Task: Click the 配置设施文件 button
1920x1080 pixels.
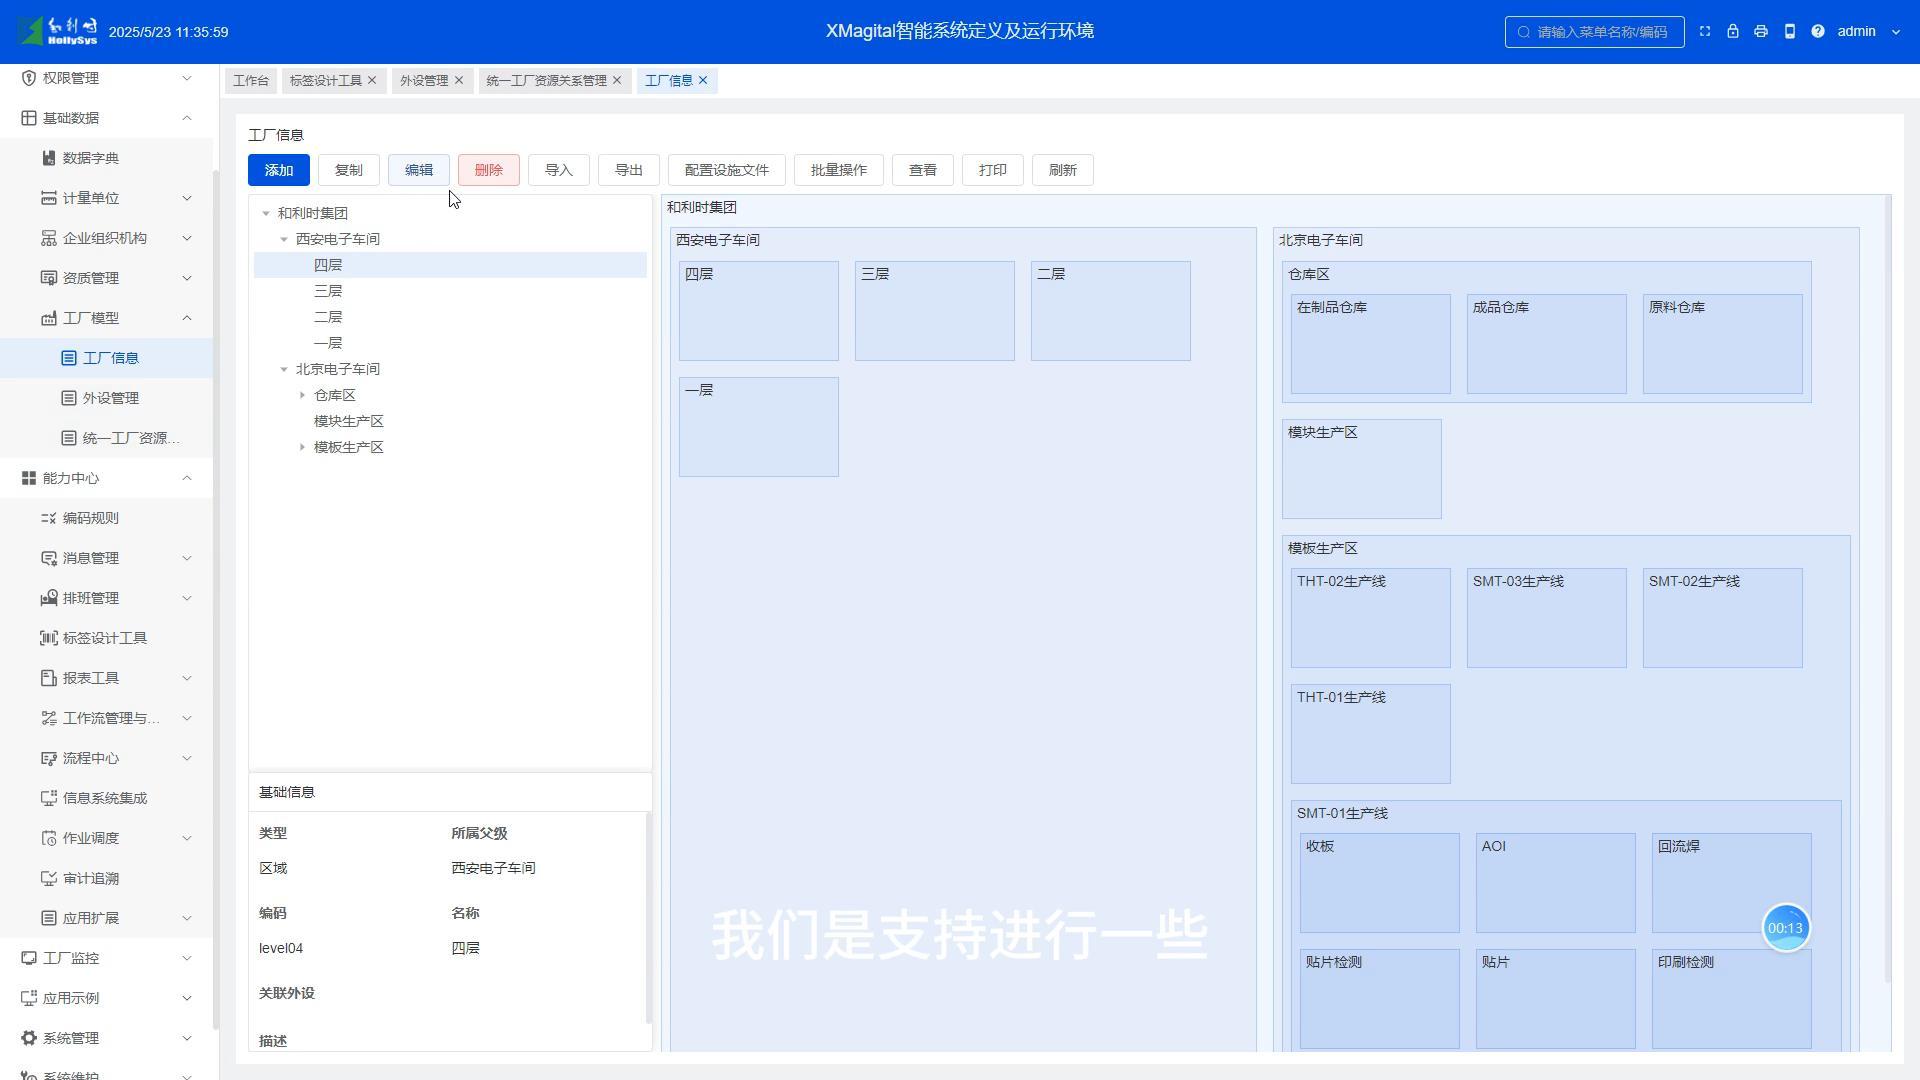Action: click(727, 170)
